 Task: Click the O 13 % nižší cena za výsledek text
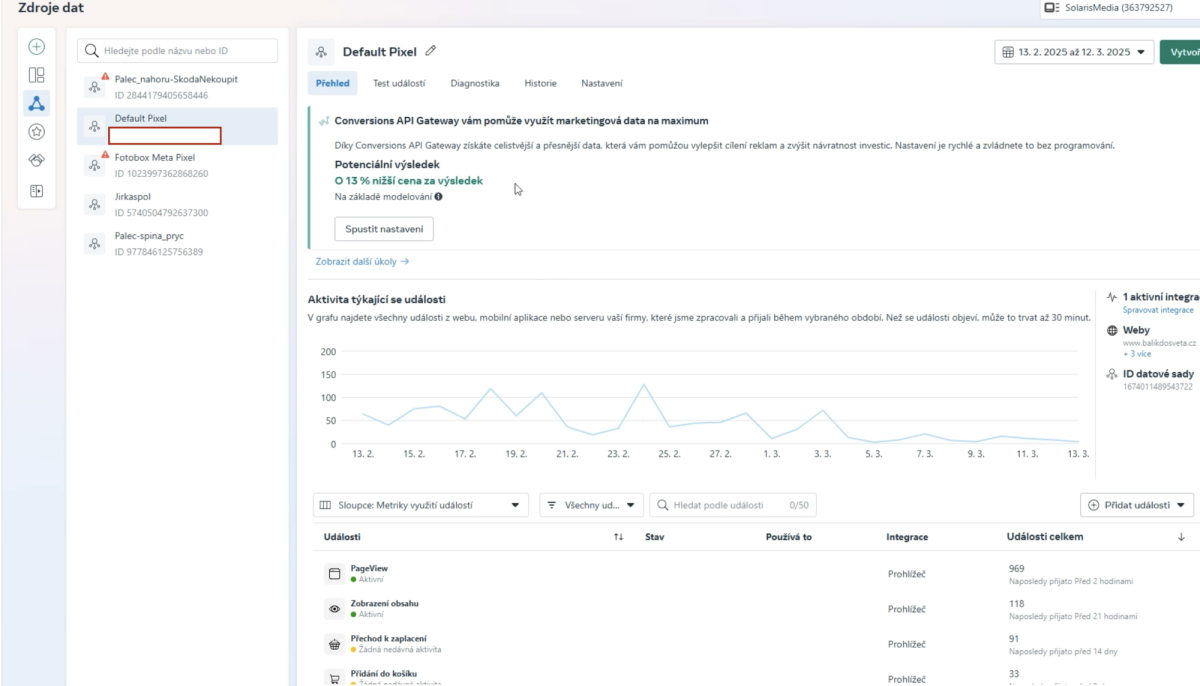pyautogui.click(x=409, y=181)
